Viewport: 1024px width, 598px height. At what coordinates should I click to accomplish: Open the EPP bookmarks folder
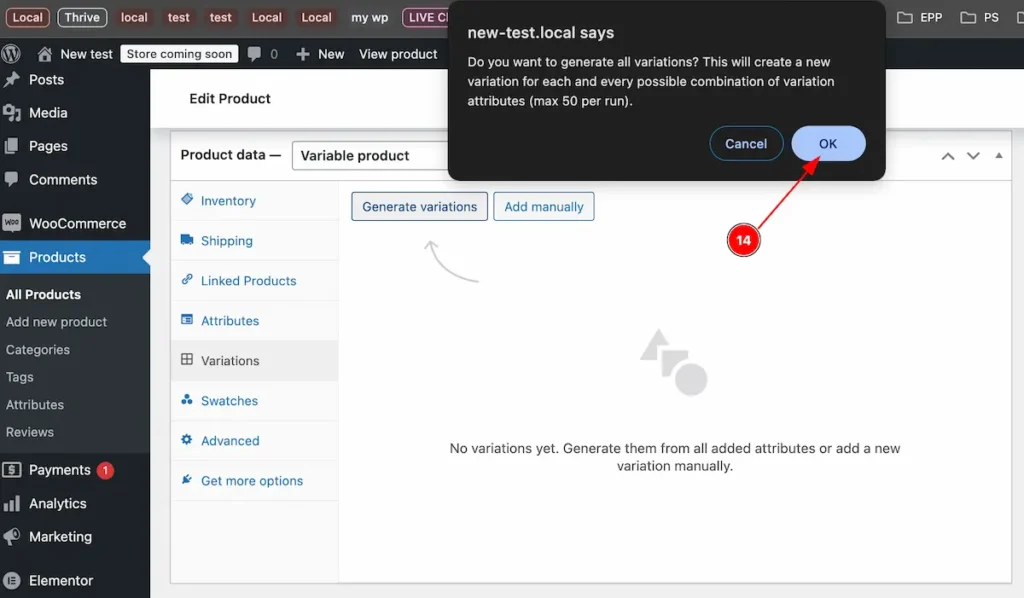[x=920, y=18]
